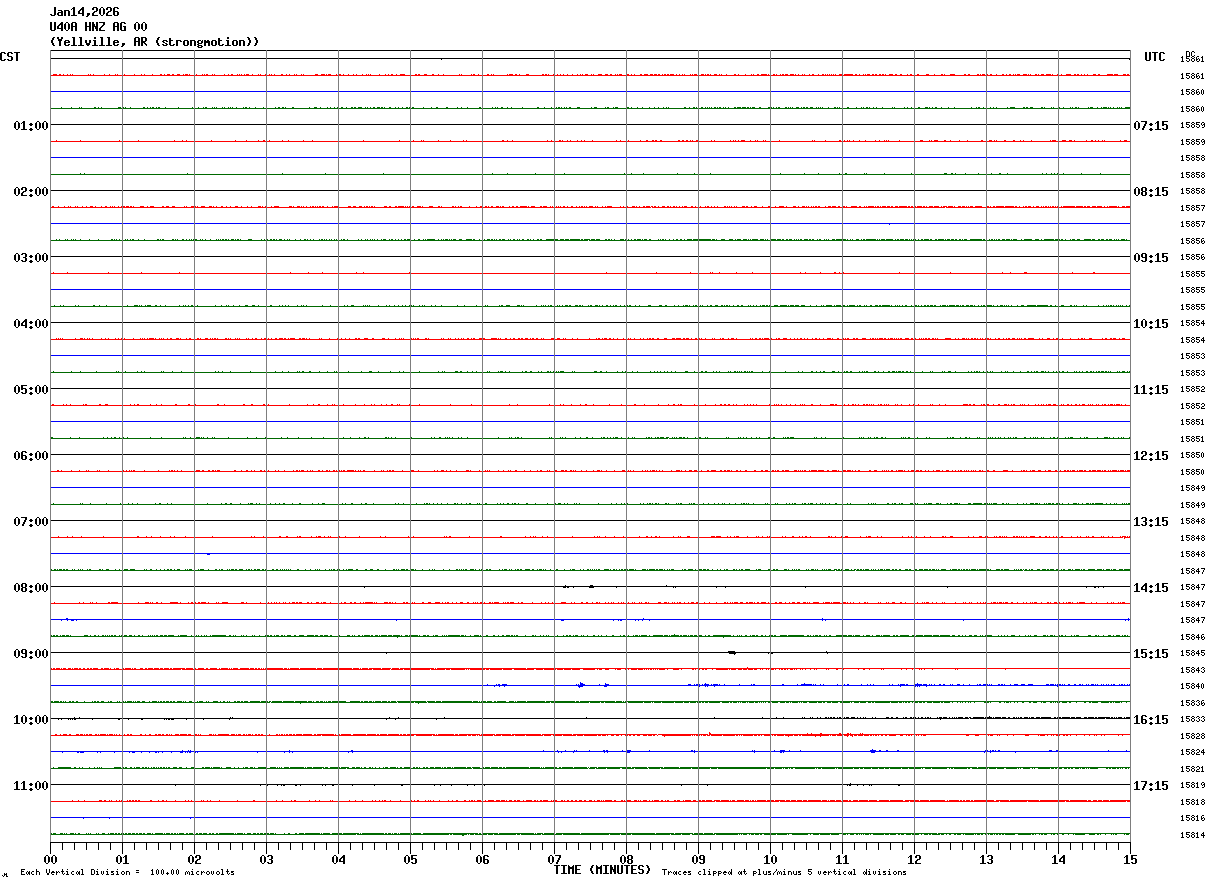Click DC offset value 15816
The height and width of the screenshot is (886, 1210).
coord(1192,818)
